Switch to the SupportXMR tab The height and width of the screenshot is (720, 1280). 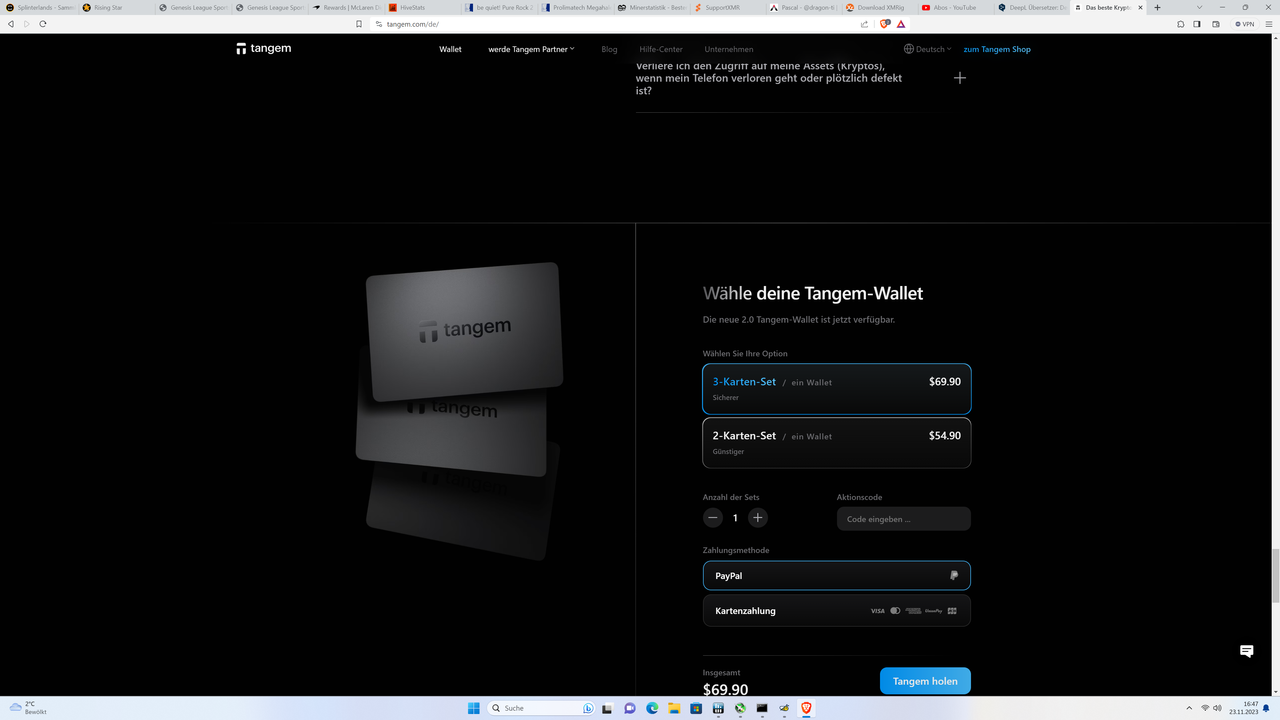726,7
